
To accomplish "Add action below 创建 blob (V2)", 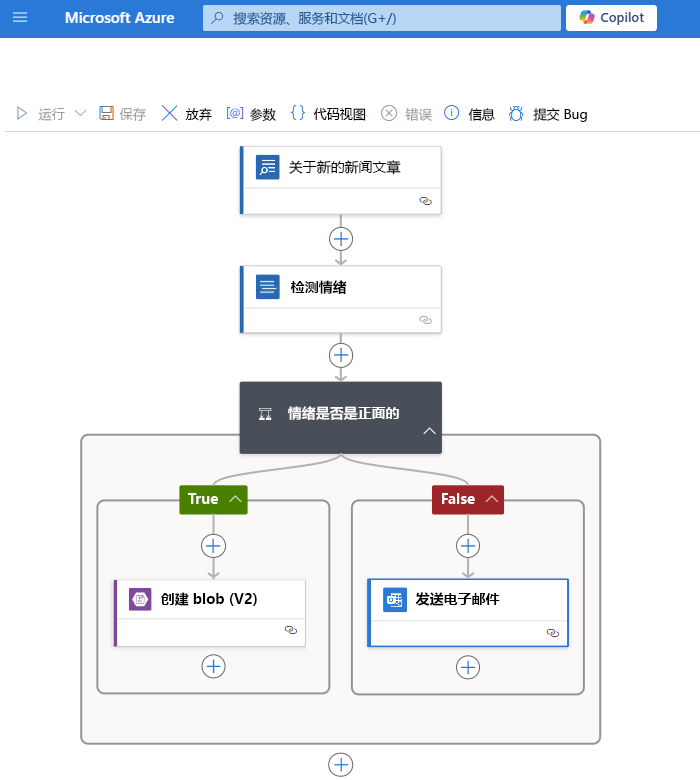I will pyautogui.click(x=213, y=666).
